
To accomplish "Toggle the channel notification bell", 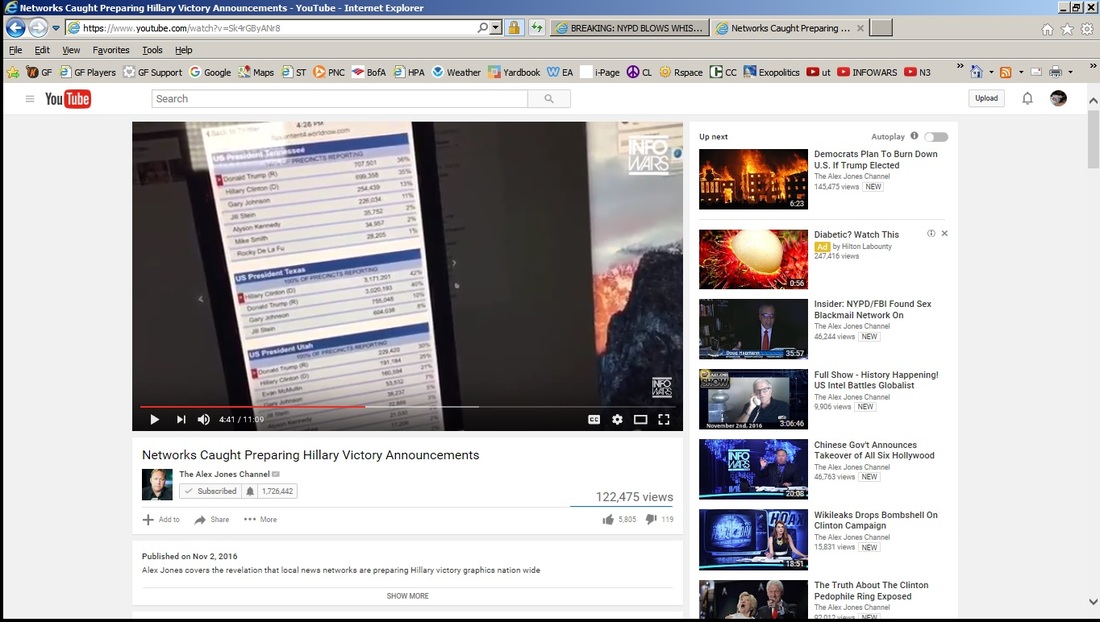I will pos(250,491).
